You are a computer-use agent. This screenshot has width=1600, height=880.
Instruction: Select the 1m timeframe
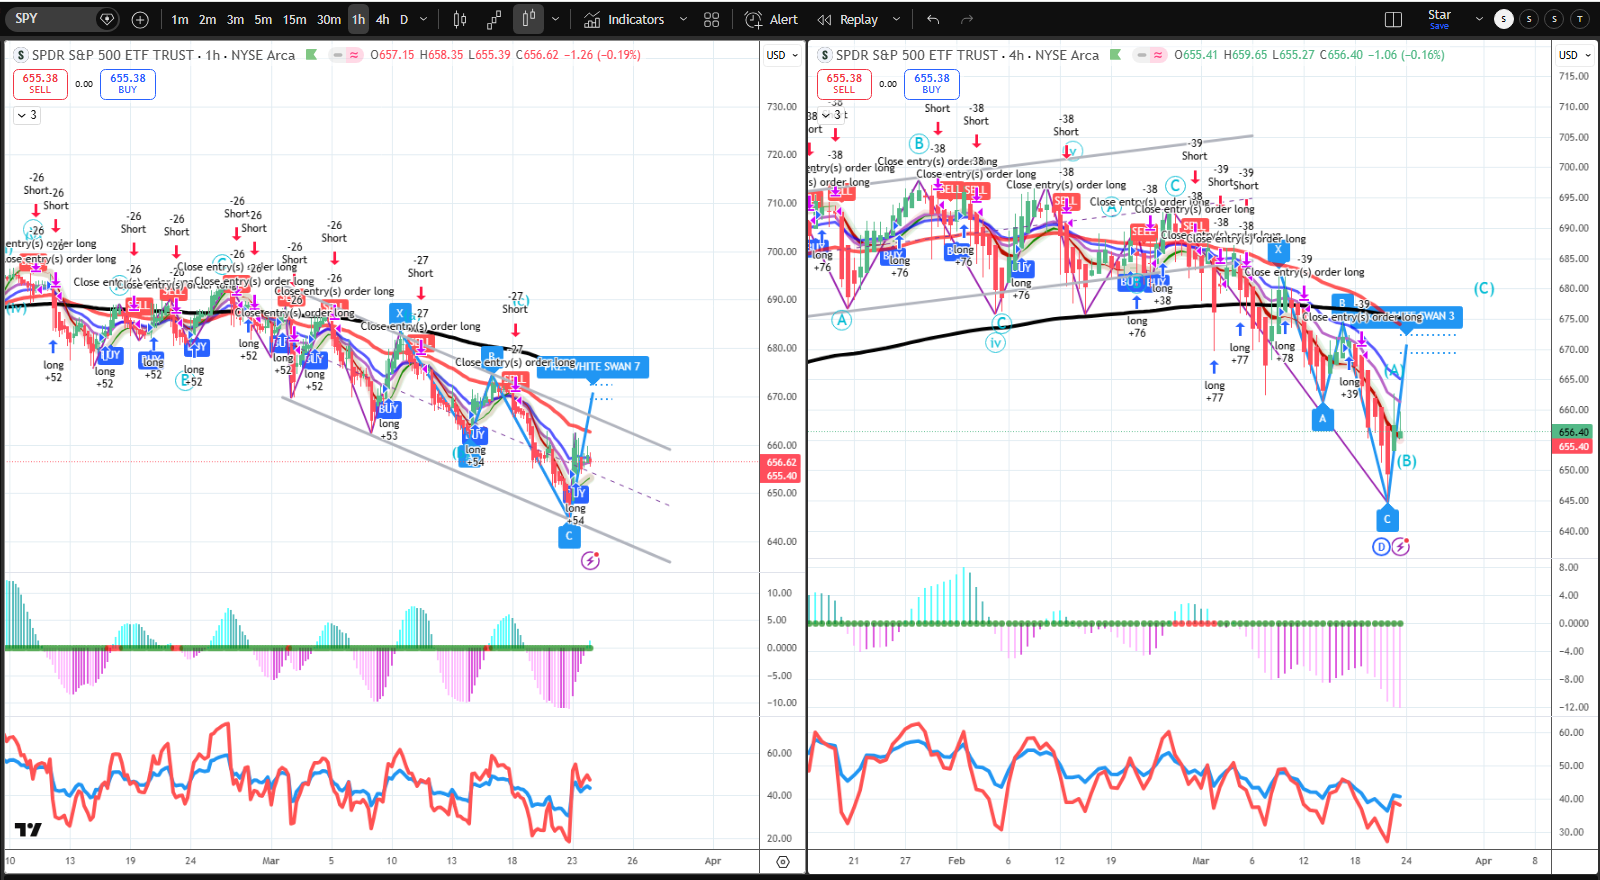pyautogui.click(x=180, y=19)
